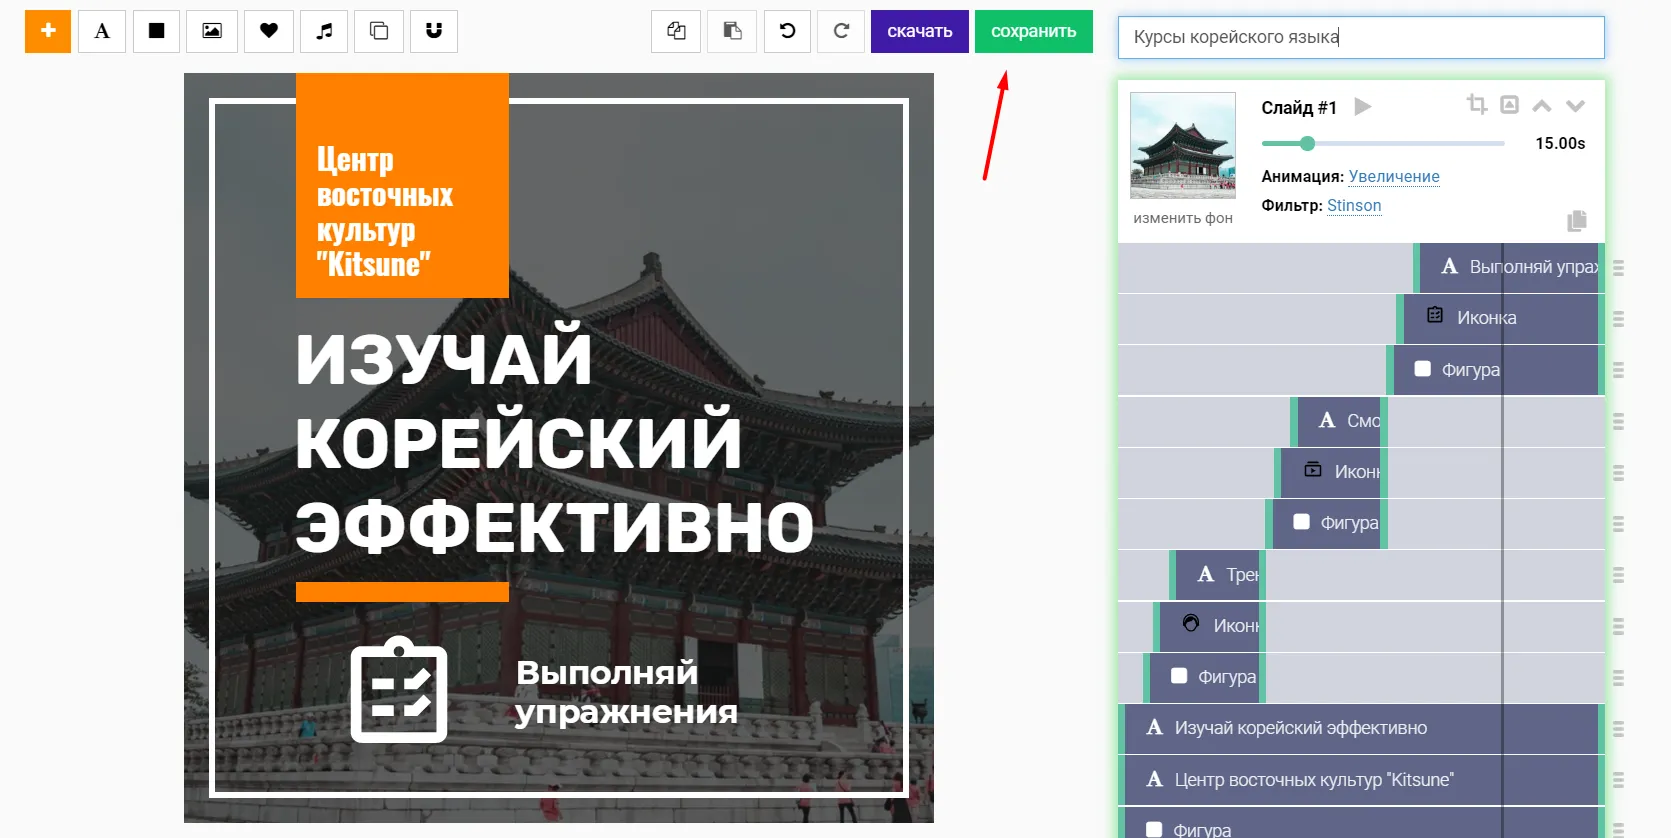1671x838 pixels.
Task: Click the crop icon on Slide #1
Action: [1477, 104]
